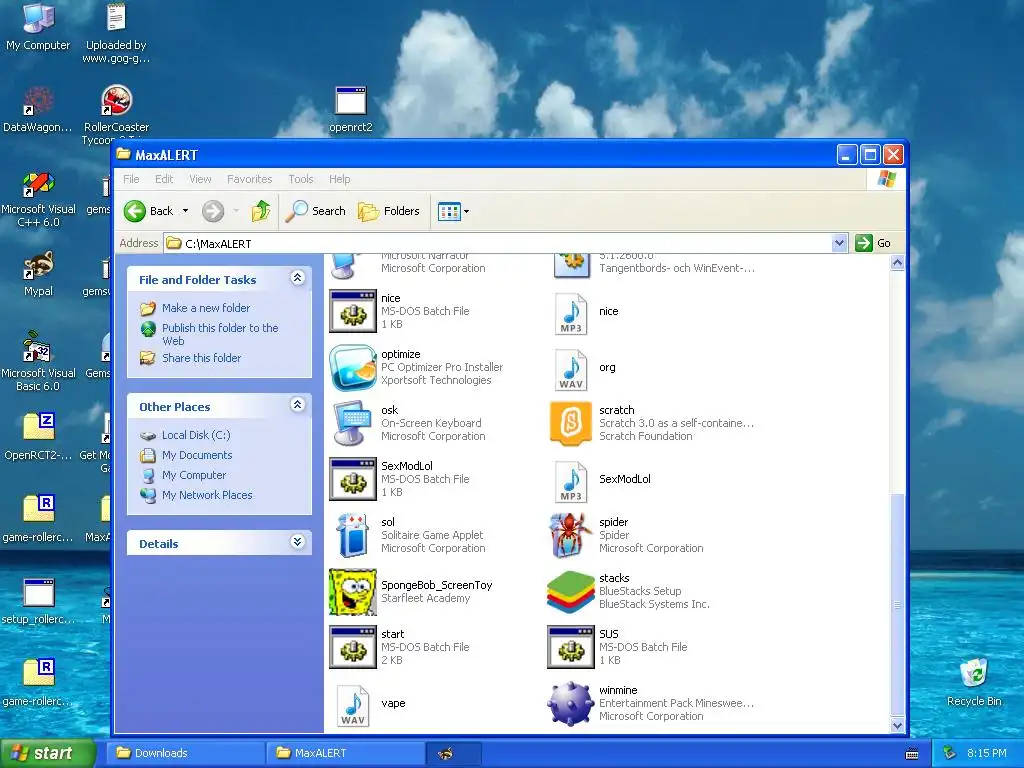Select the scratch application icon
1024x768 pixels.
click(x=571, y=423)
